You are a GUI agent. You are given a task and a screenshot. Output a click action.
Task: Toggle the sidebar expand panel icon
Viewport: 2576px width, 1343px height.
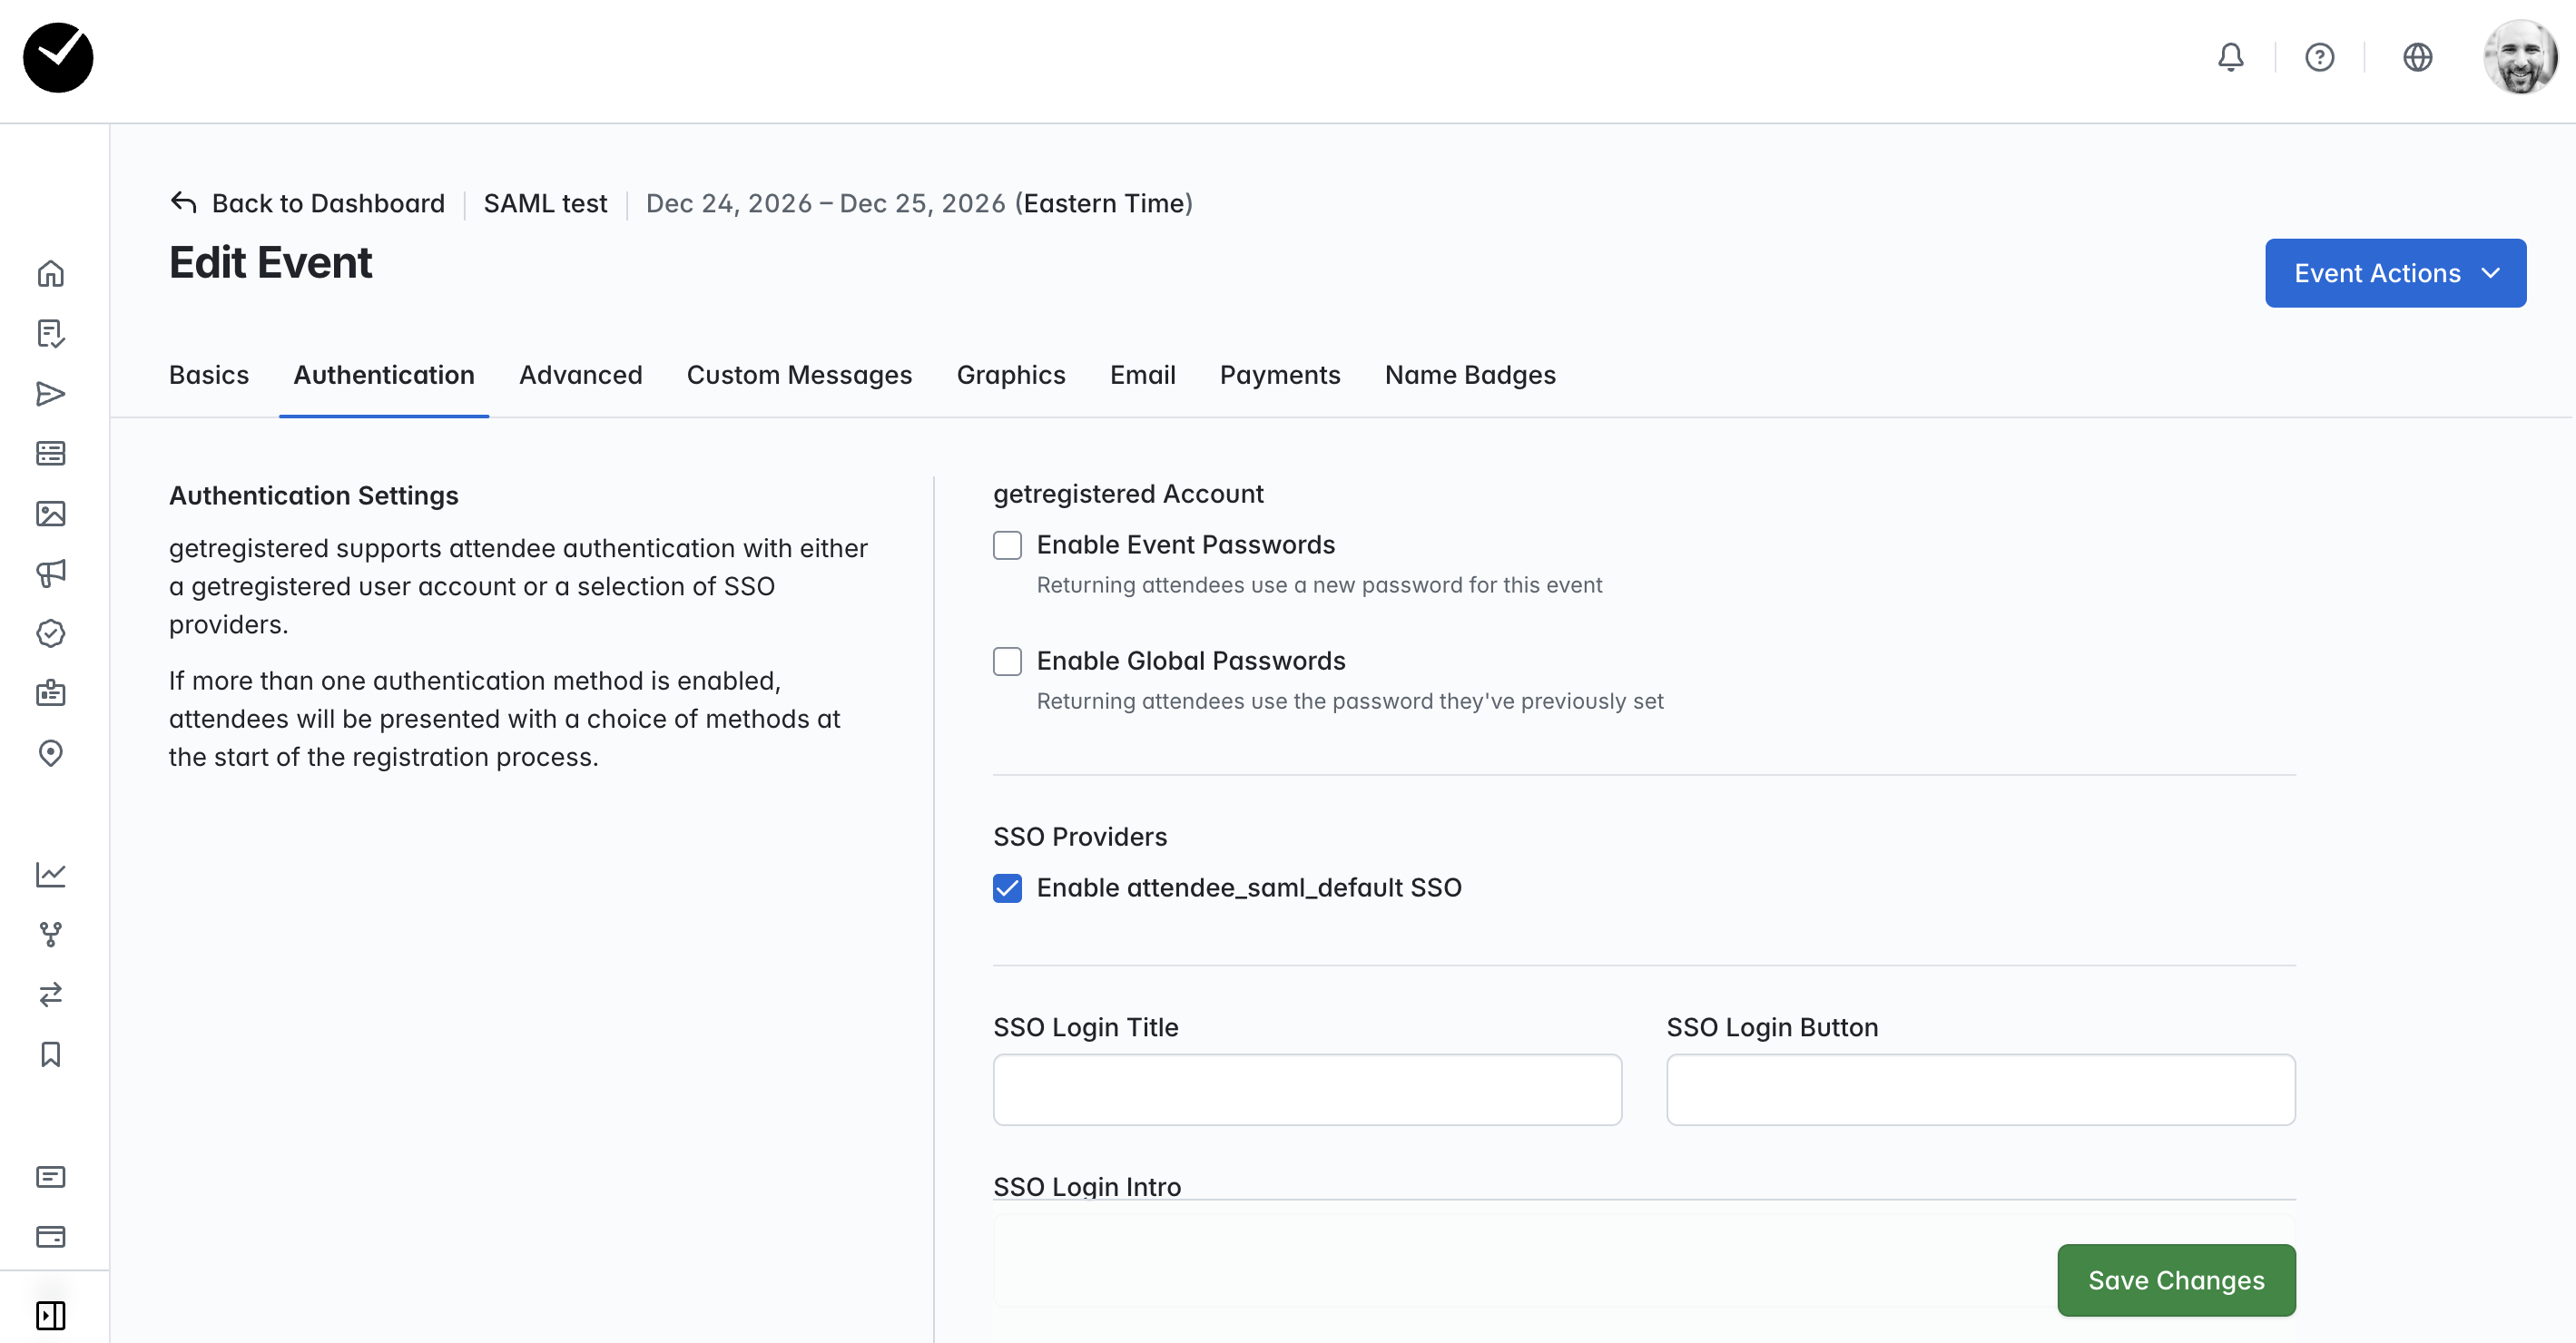click(x=51, y=1315)
